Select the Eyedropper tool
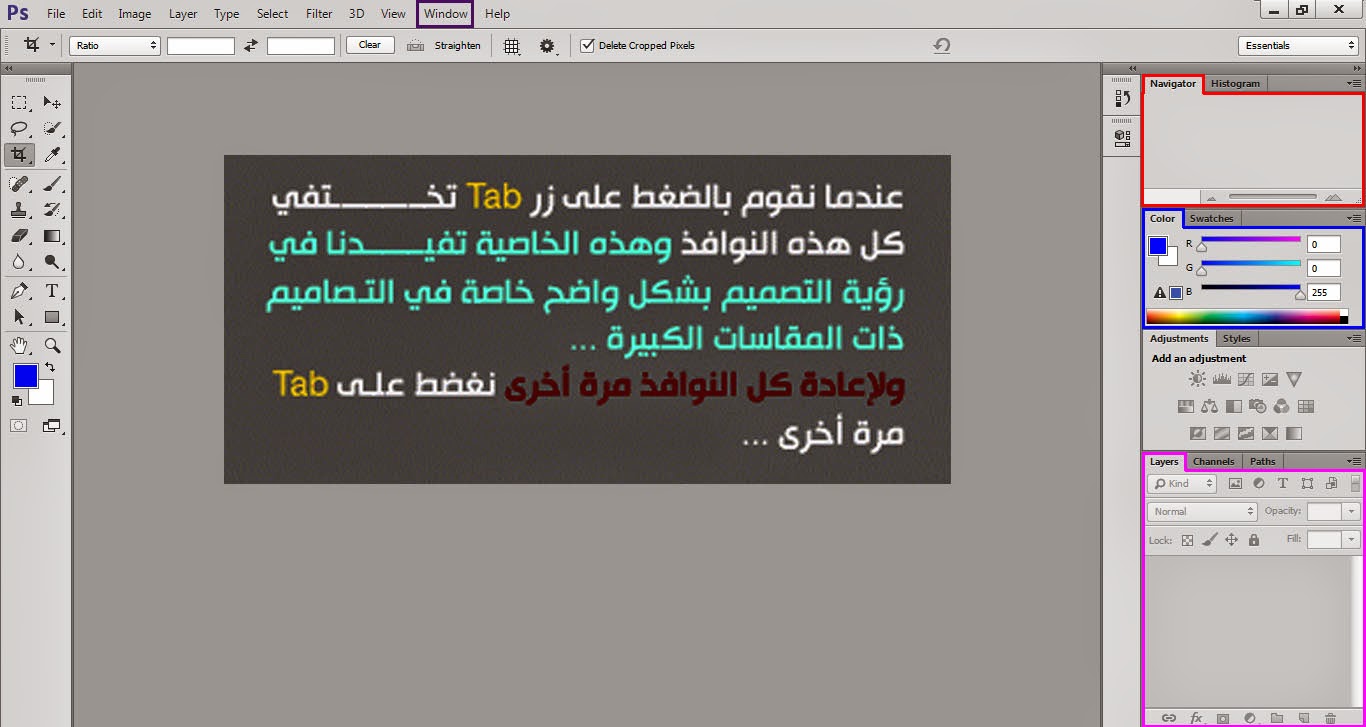Screen dimensions: 1366x727 click(52, 154)
